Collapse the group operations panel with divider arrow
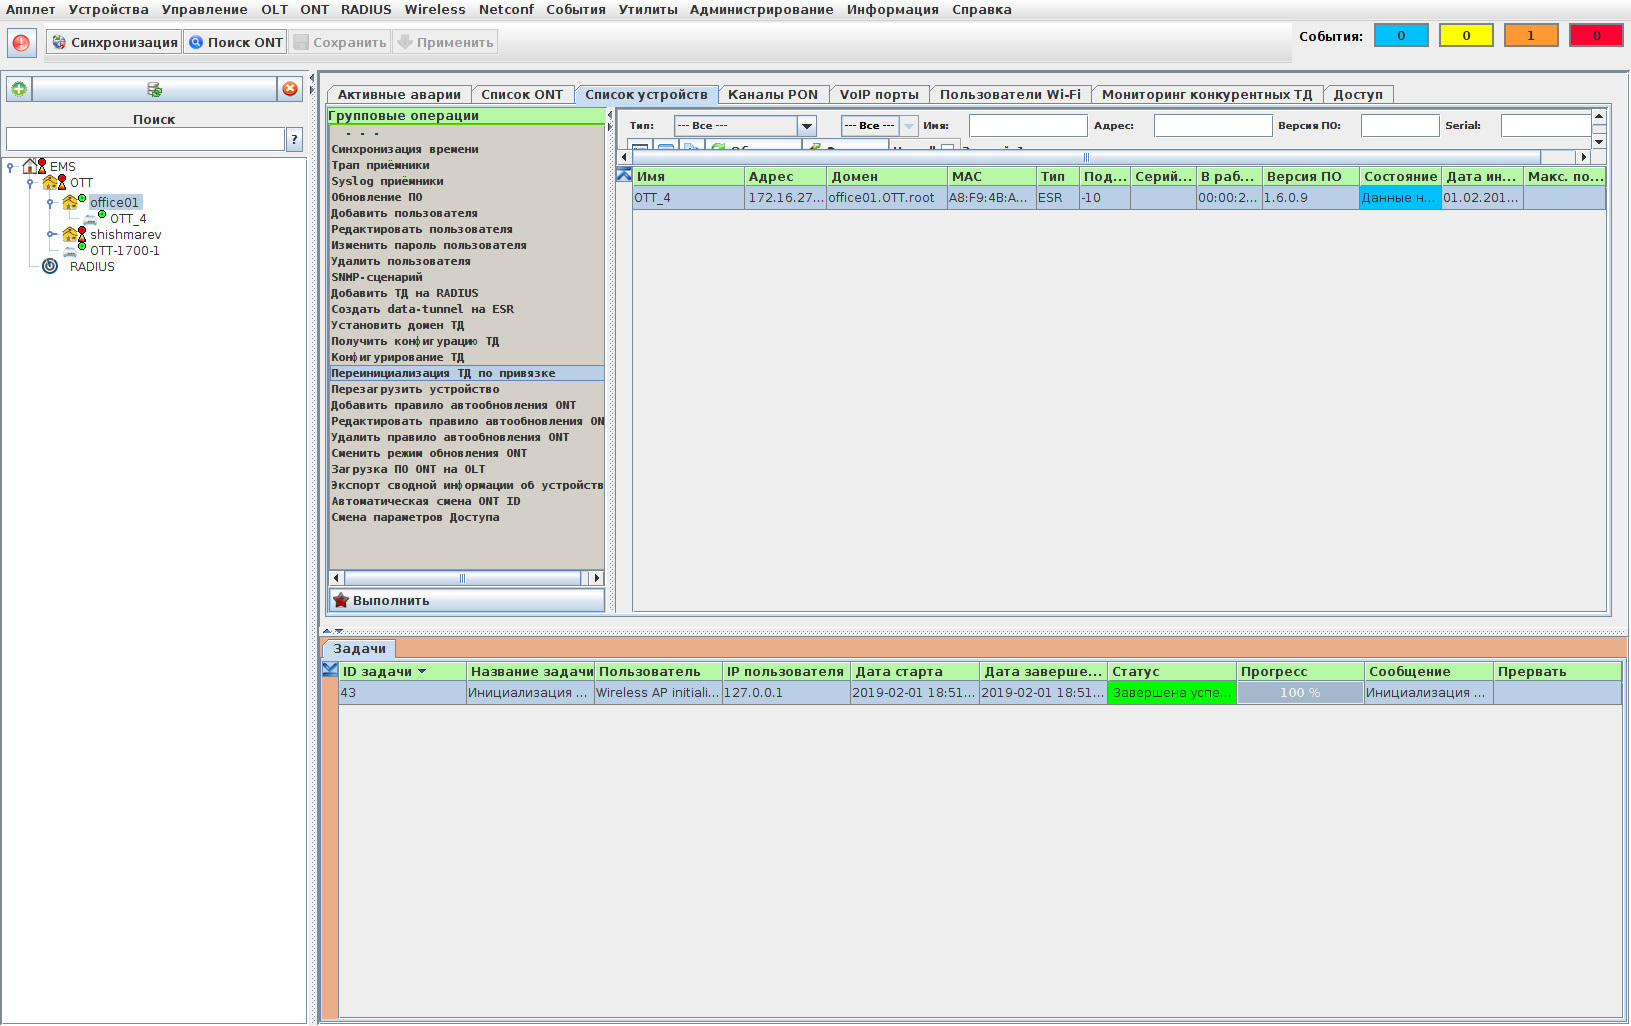The image size is (1631, 1026). click(x=610, y=114)
